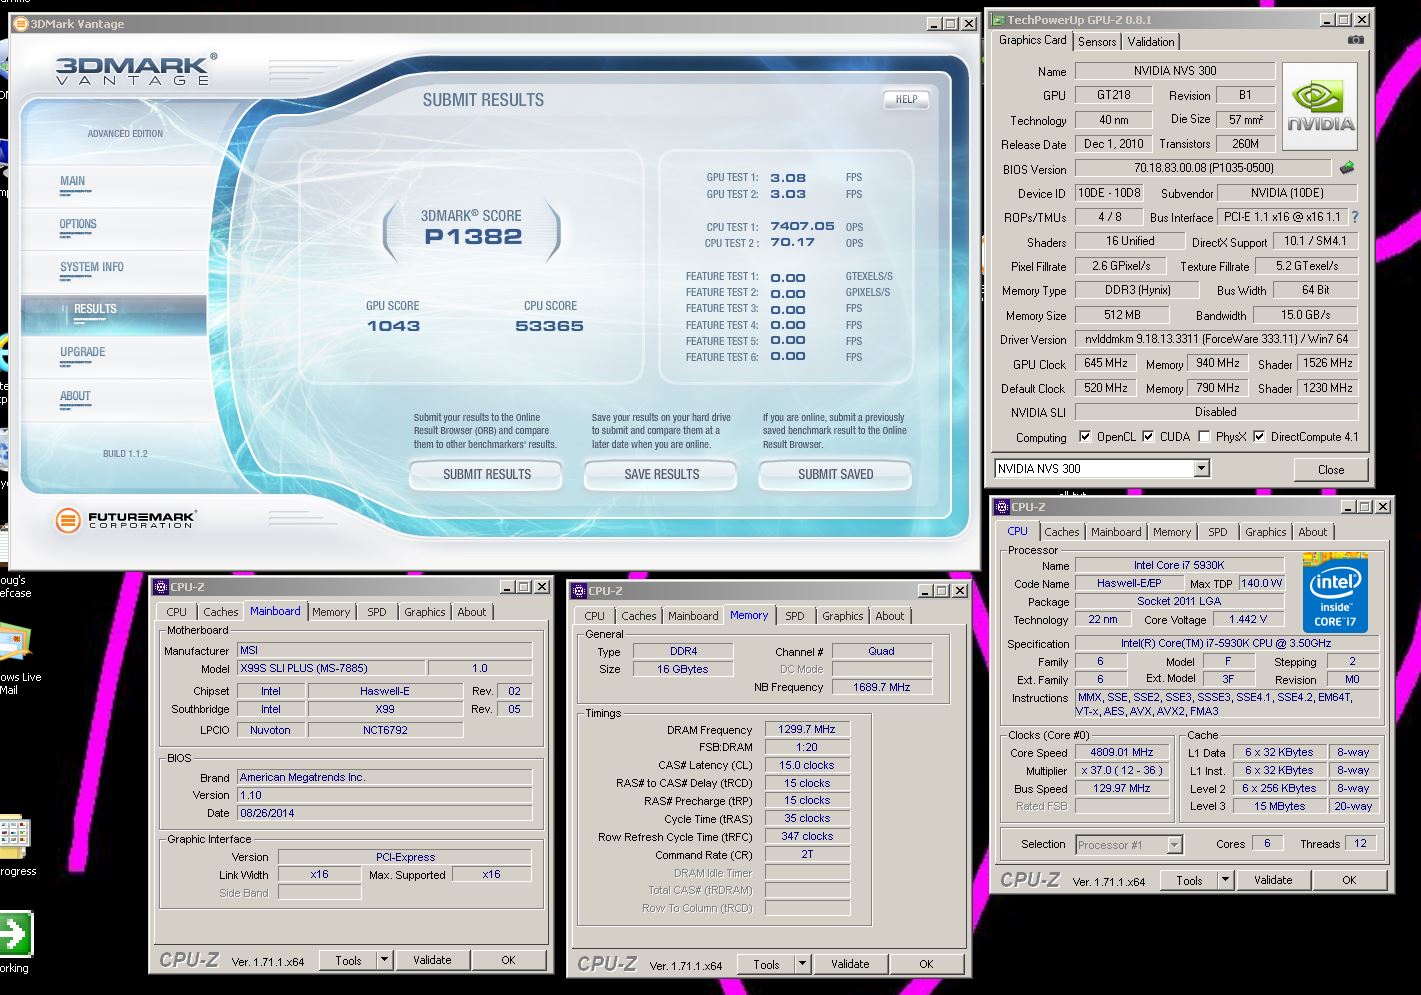Open Graphics tab in Mainboard CPU-Z window
Viewport: 1421px width, 995px height.
pos(425,612)
